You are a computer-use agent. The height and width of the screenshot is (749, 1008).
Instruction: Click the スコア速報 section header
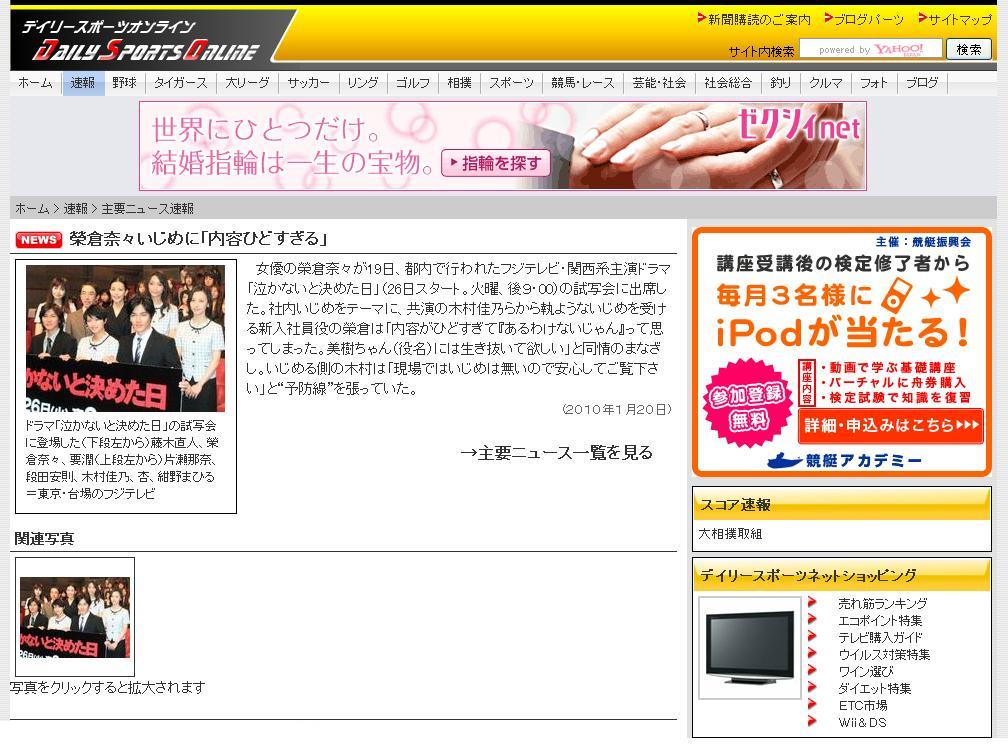click(x=842, y=504)
